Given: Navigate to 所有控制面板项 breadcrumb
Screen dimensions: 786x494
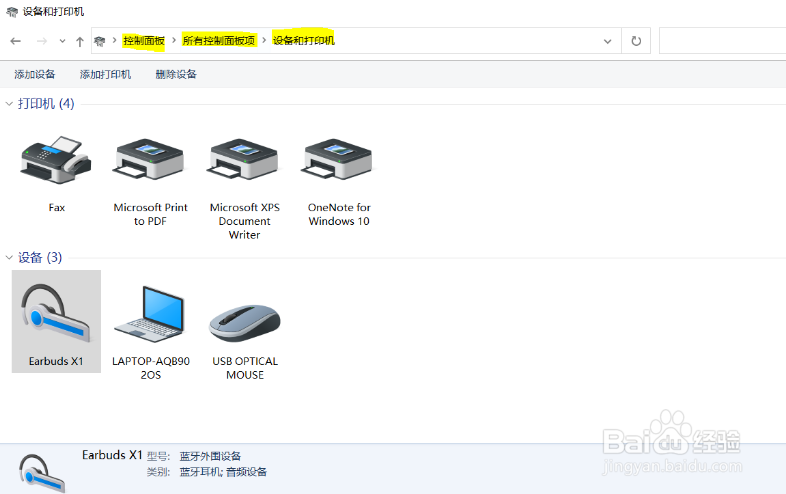Looking at the screenshot, I should coord(219,41).
